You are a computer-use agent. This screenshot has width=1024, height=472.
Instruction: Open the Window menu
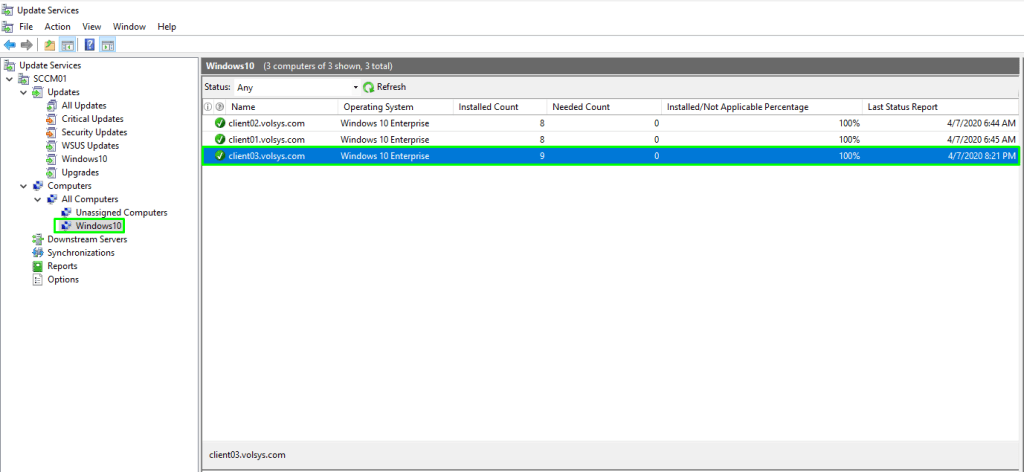coord(128,26)
